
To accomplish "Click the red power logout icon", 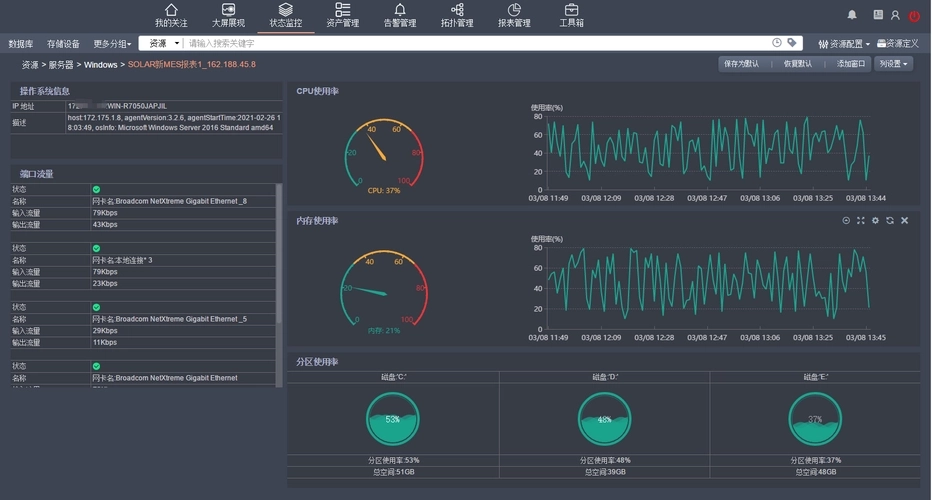I will (x=914, y=16).
